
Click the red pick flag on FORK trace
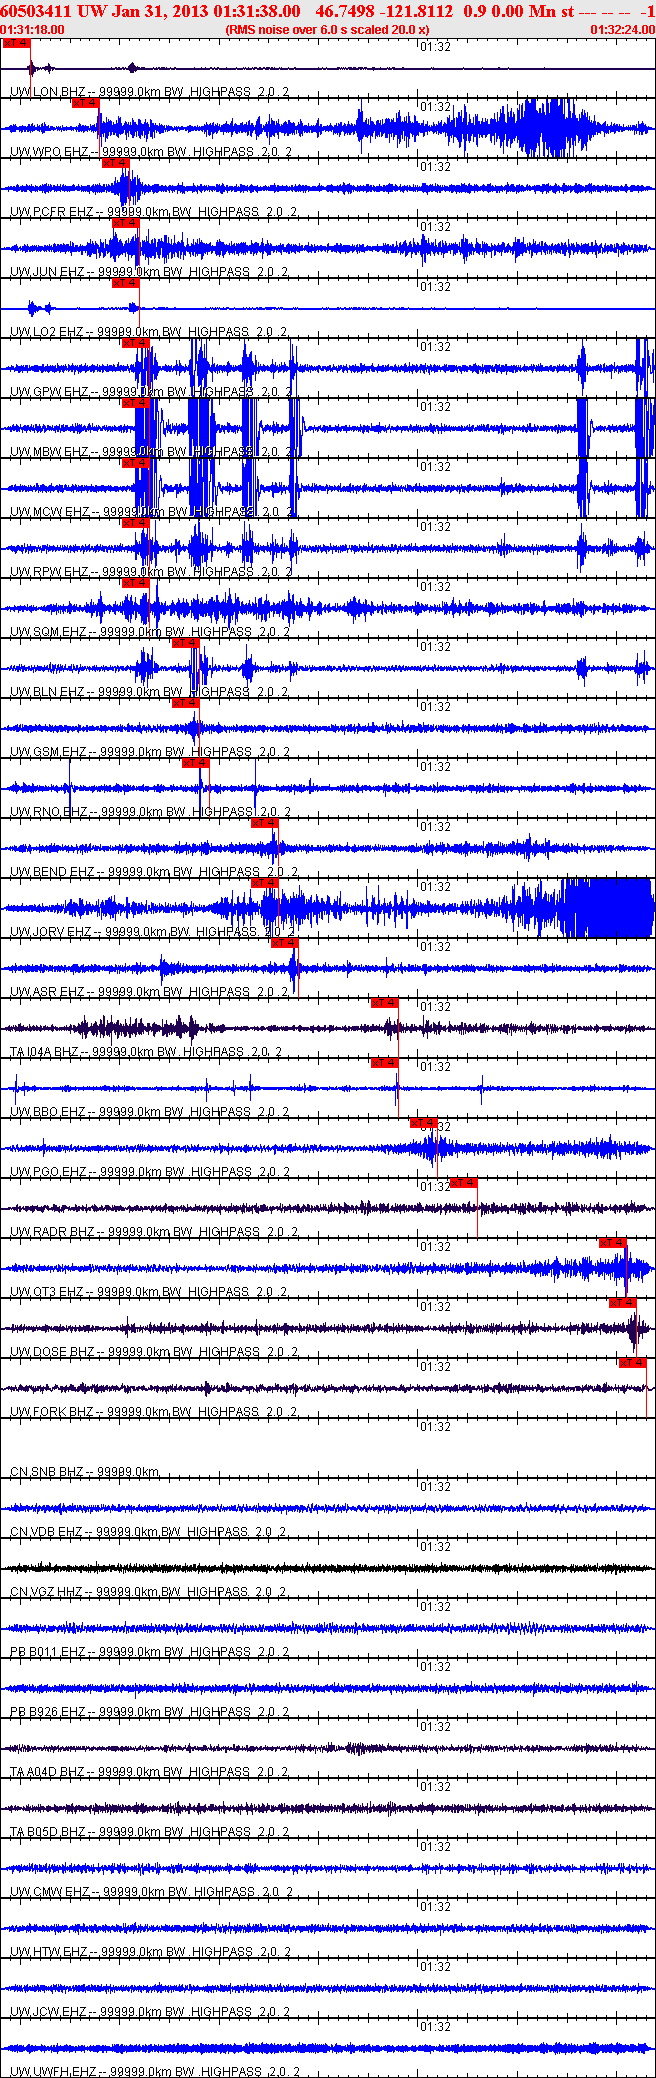[633, 1363]
